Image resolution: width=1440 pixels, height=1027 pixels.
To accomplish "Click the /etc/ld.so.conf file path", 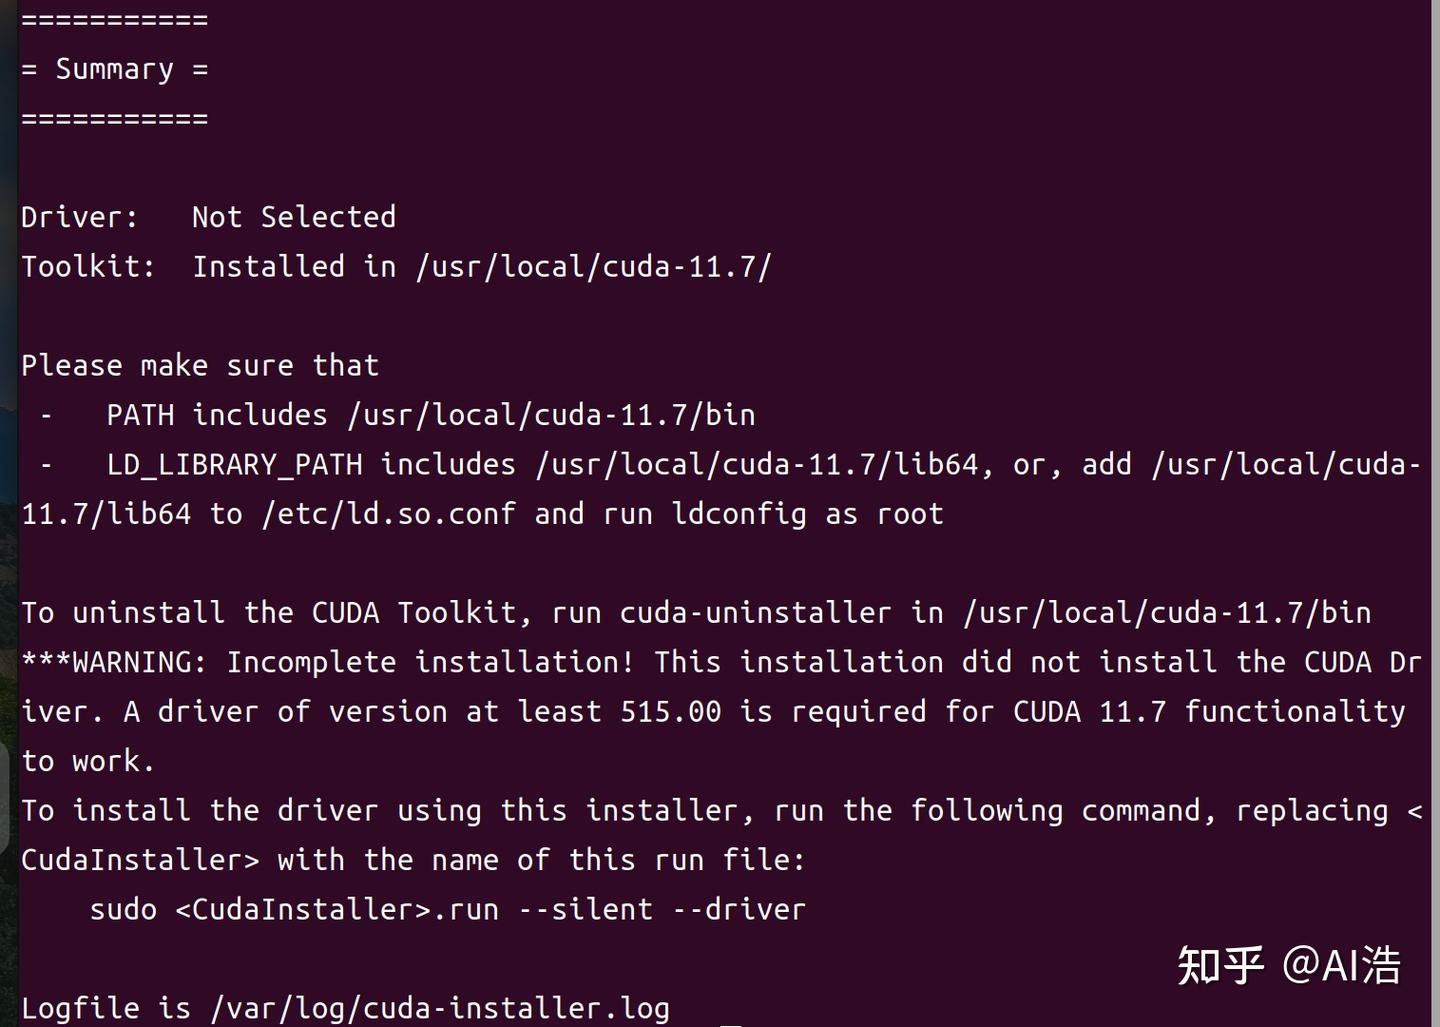I will tap(388, 514).
